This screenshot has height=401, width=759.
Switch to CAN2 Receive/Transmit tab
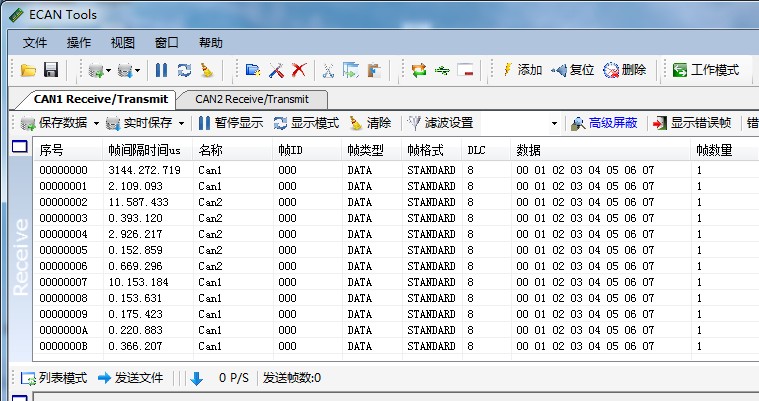coord(252,99)
